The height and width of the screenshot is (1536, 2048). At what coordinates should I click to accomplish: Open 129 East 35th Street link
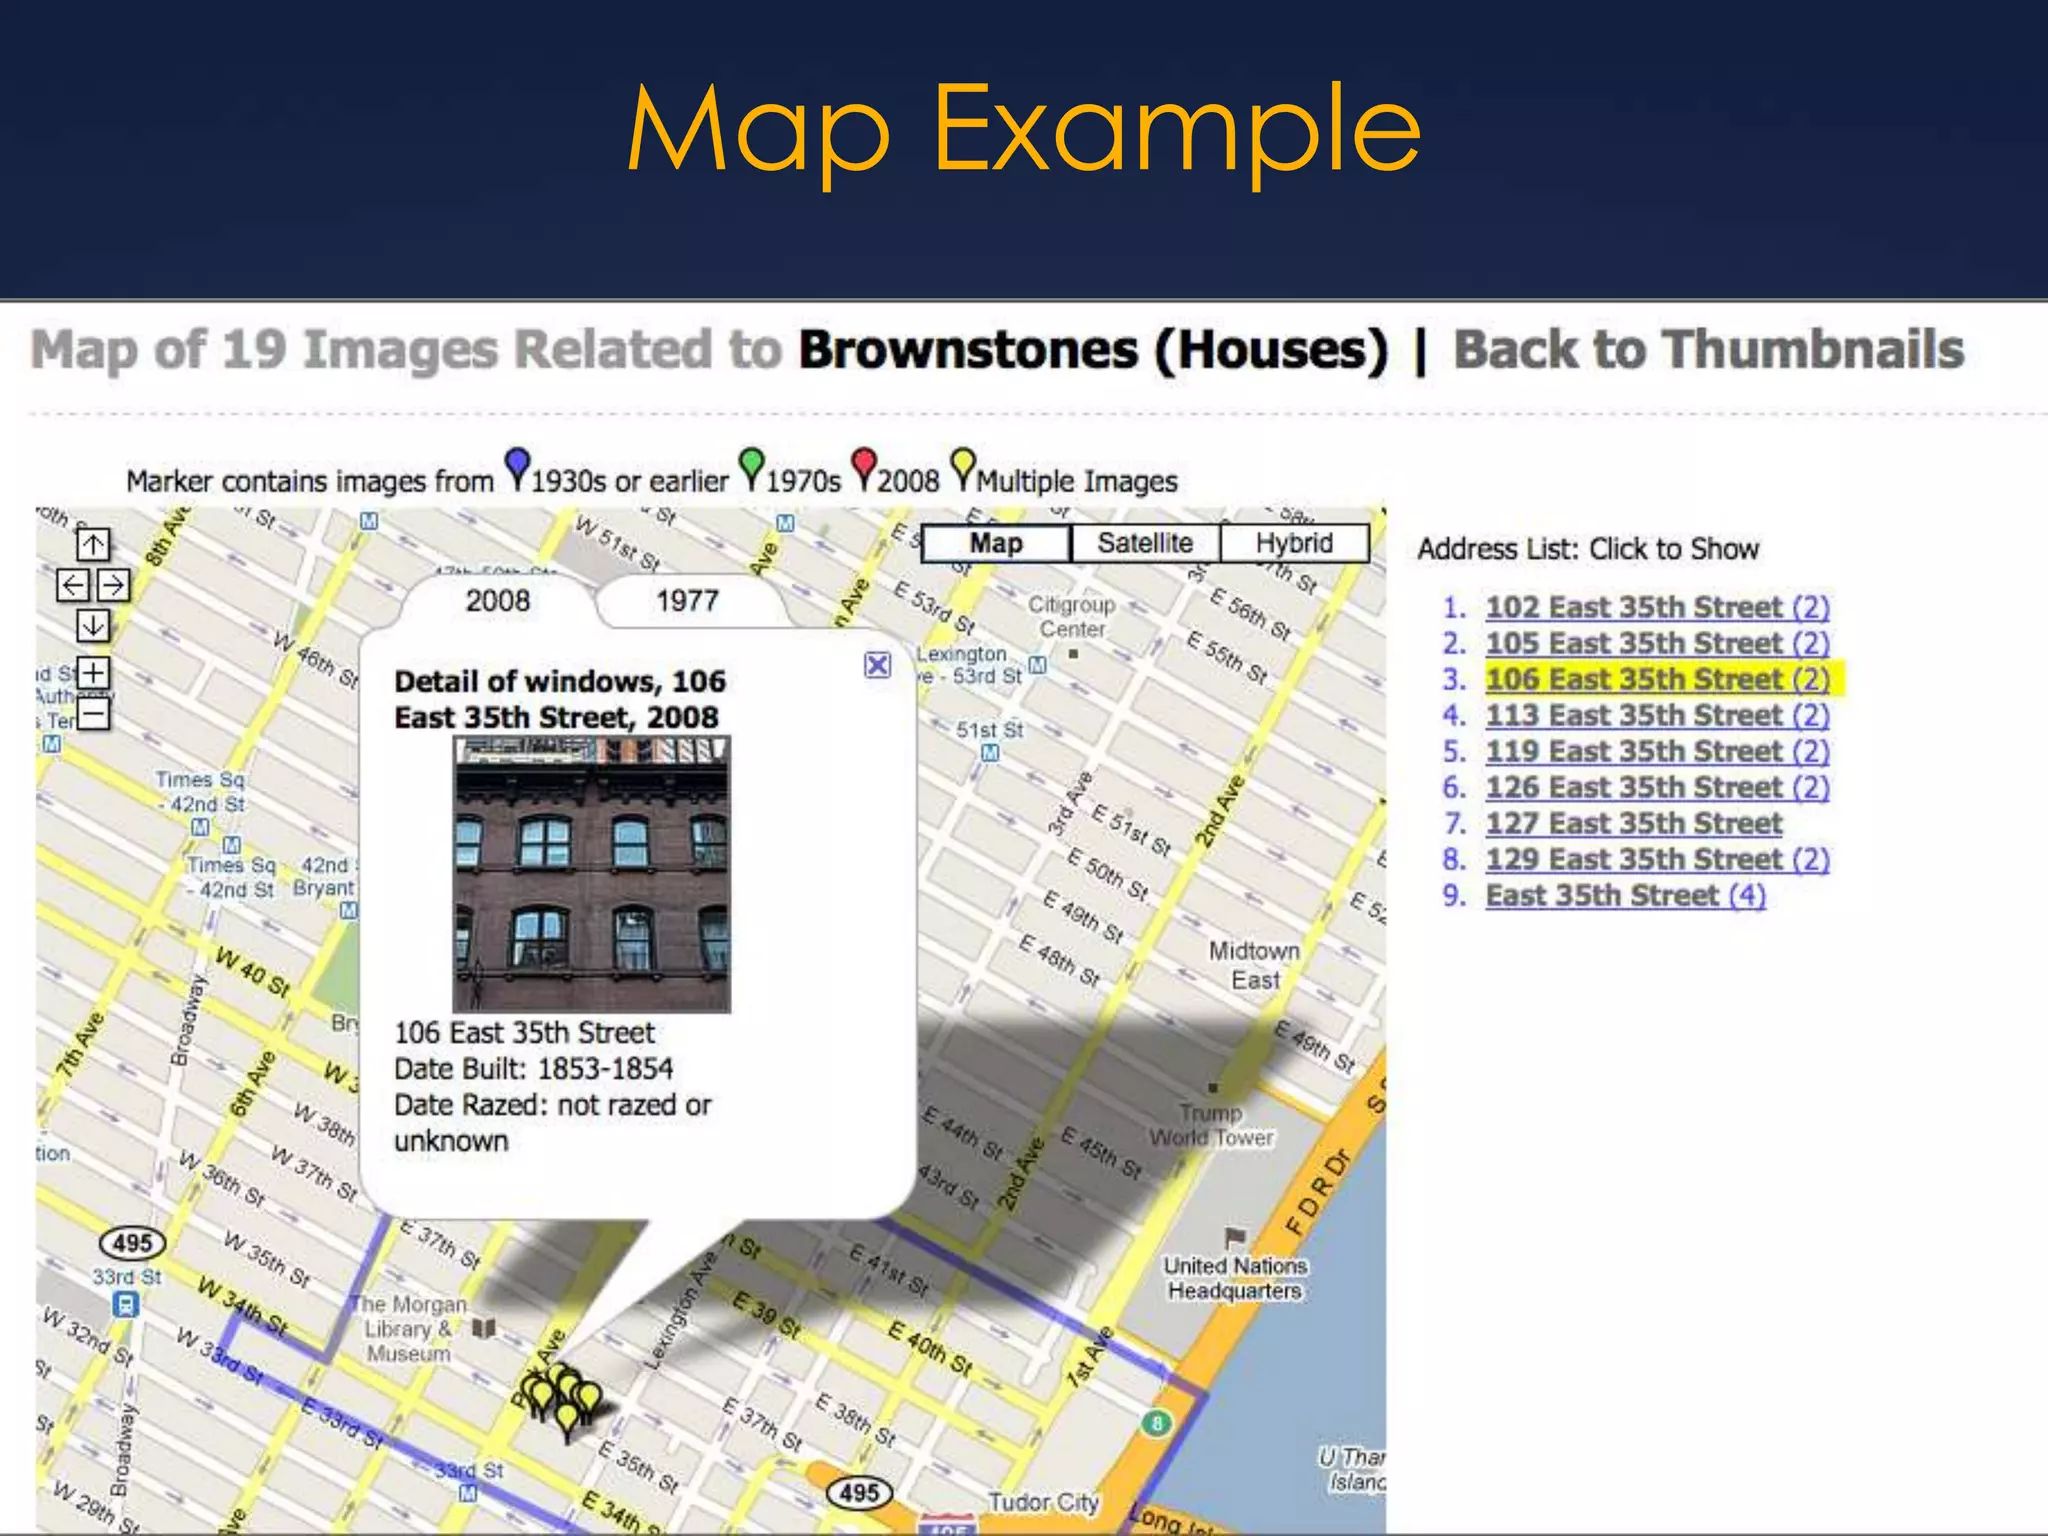coord(1657,859)
